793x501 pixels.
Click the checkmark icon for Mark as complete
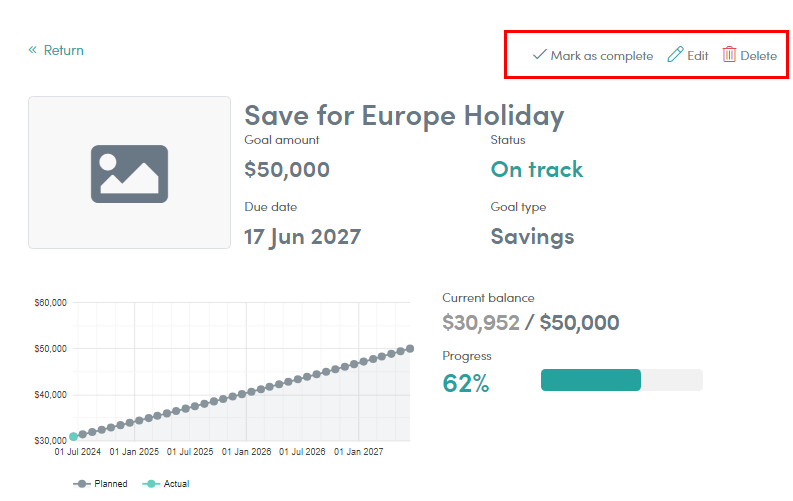tap(540, 54)
